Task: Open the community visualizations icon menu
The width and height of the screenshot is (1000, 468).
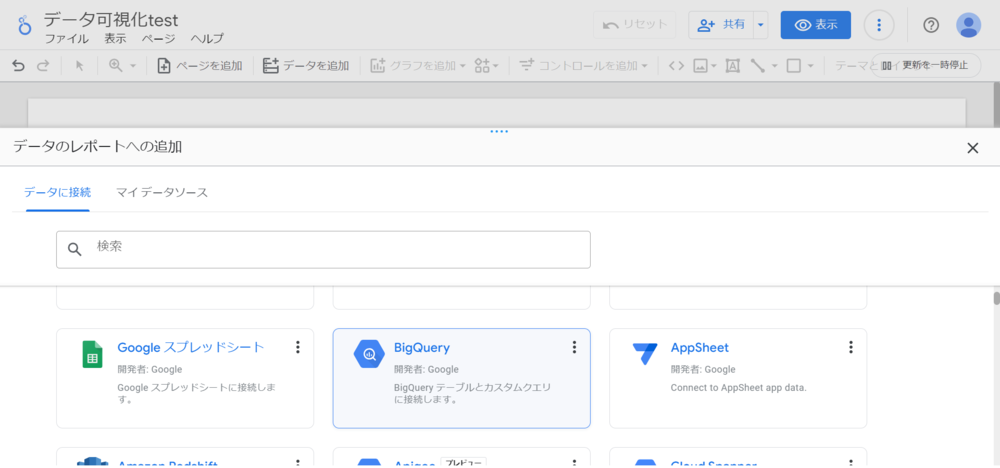Action: (487, 66)
